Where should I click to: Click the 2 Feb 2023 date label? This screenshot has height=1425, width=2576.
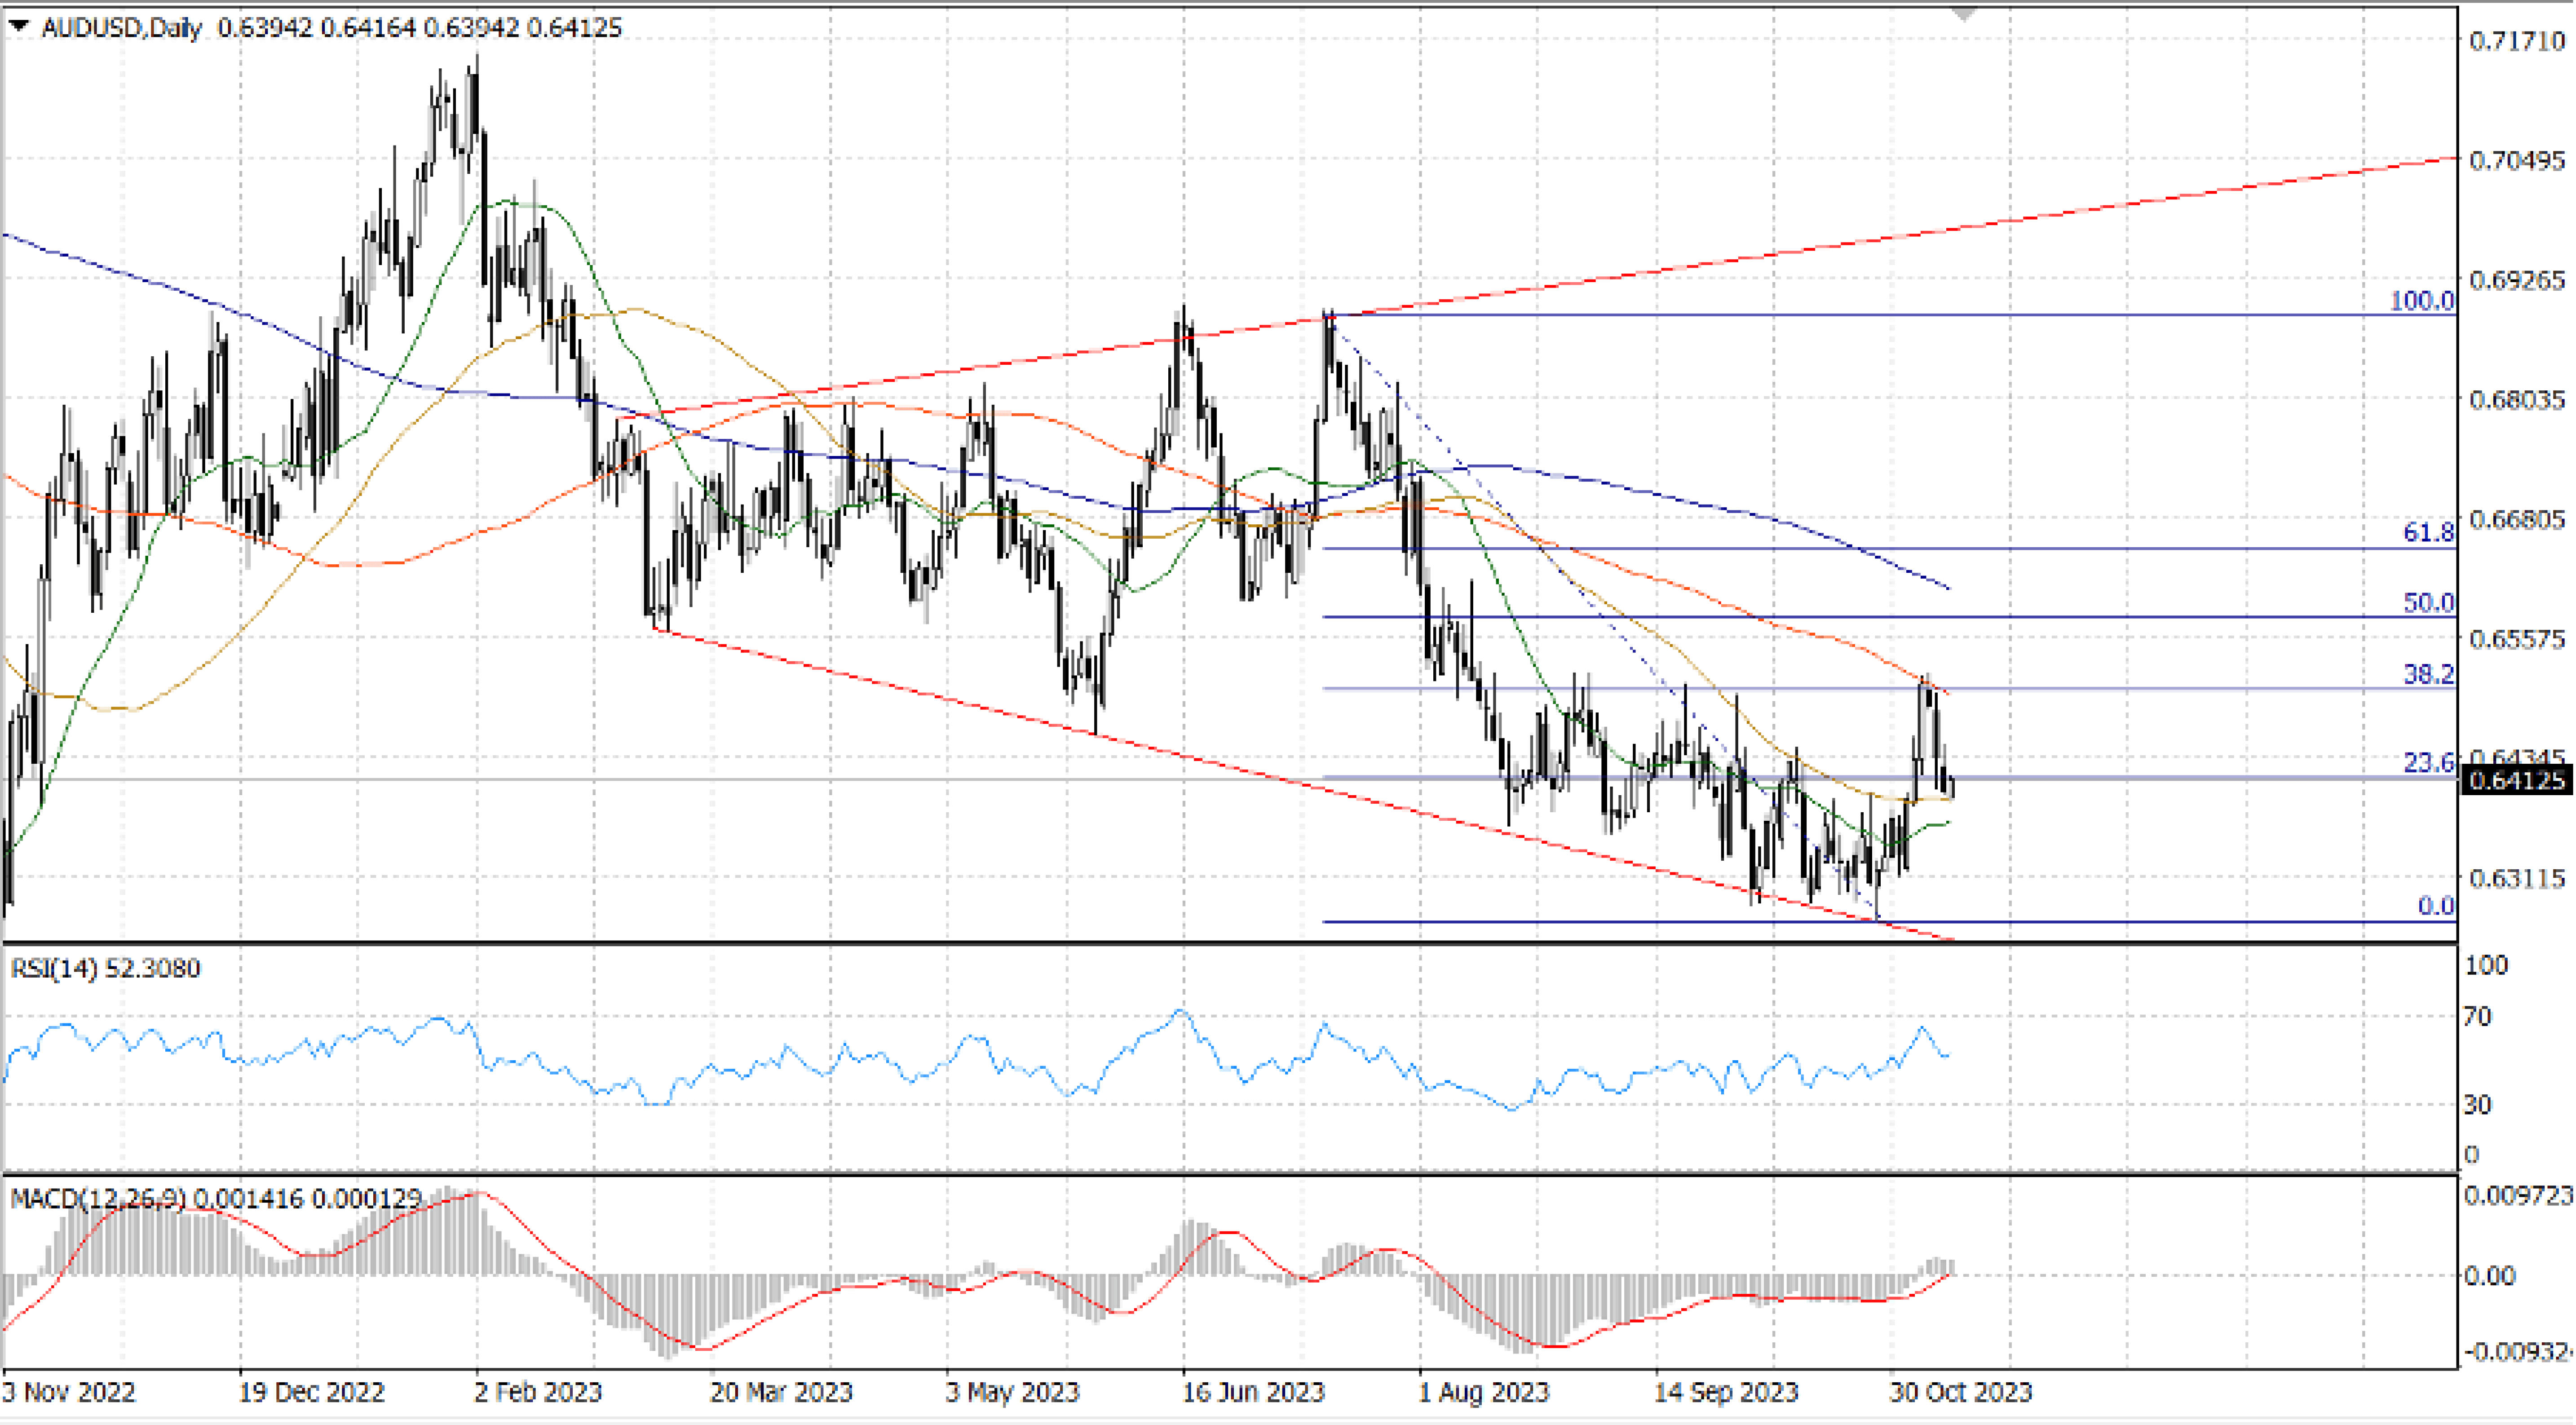pos(538,1392)
